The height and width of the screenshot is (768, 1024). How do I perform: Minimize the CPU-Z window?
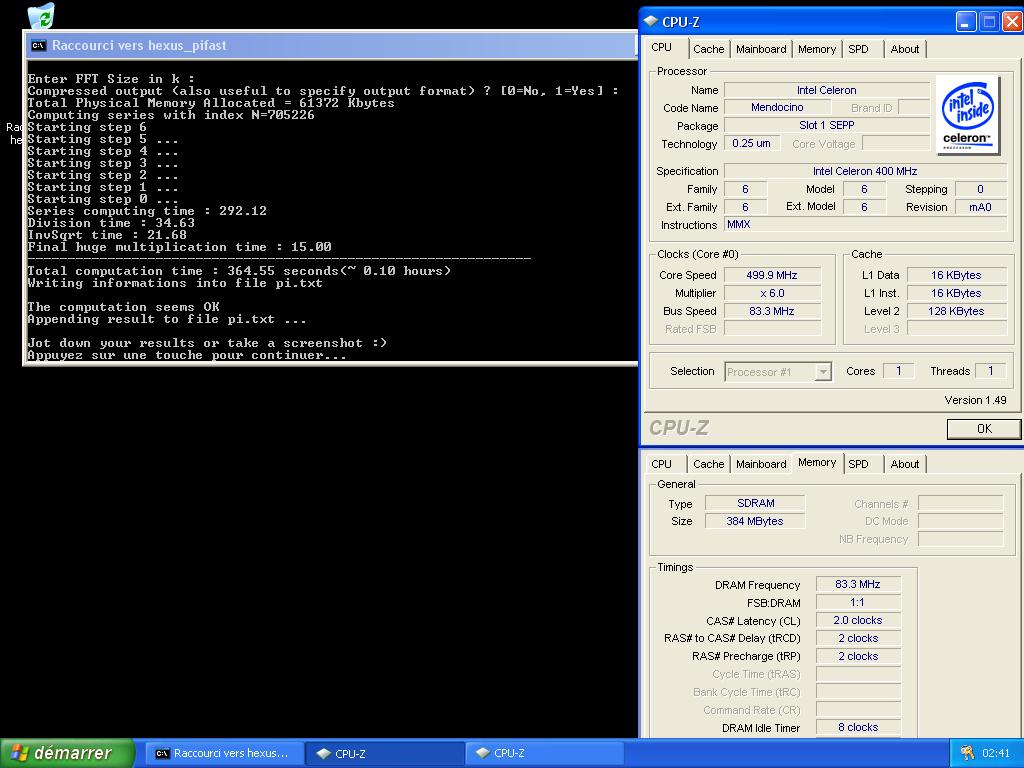tap(966, 22)
